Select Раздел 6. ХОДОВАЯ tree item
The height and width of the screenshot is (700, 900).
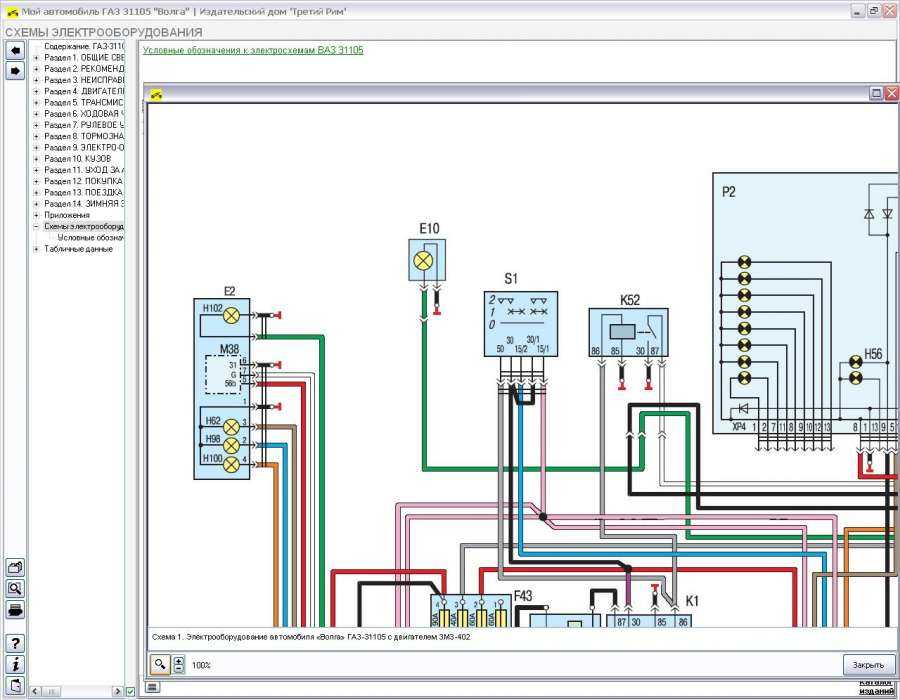[84, 114]
